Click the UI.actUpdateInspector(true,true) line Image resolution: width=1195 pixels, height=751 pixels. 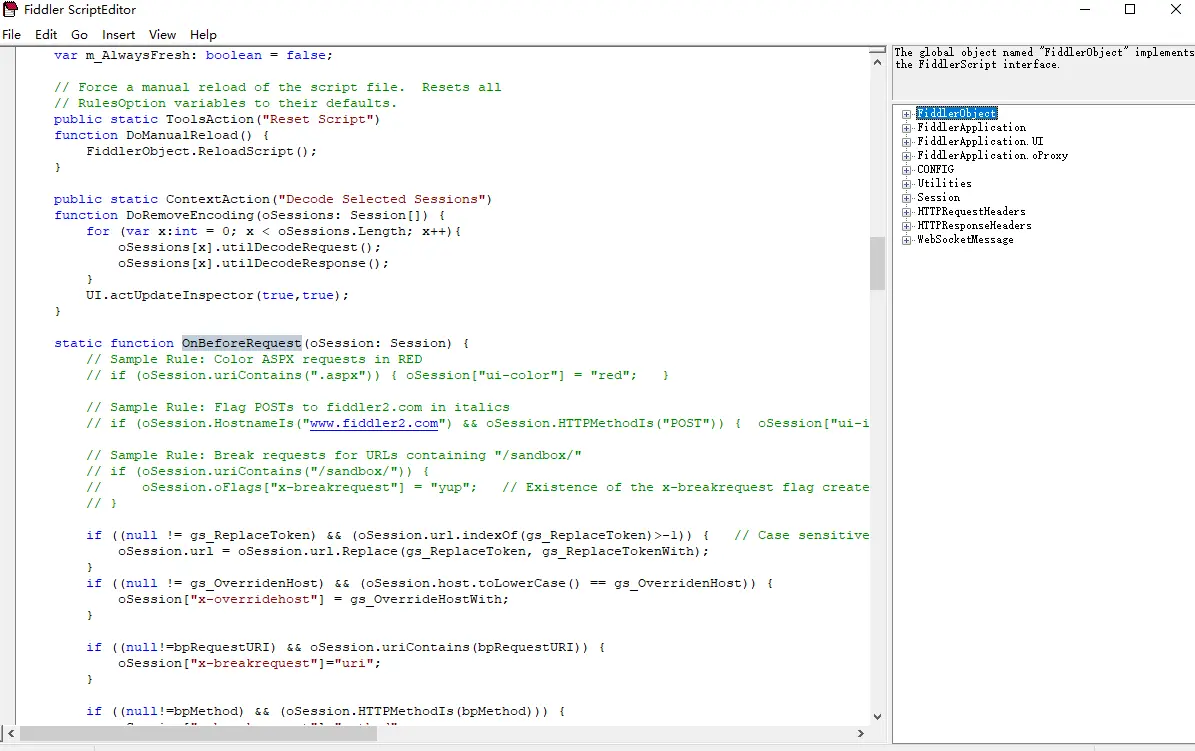tap(217, 295)
